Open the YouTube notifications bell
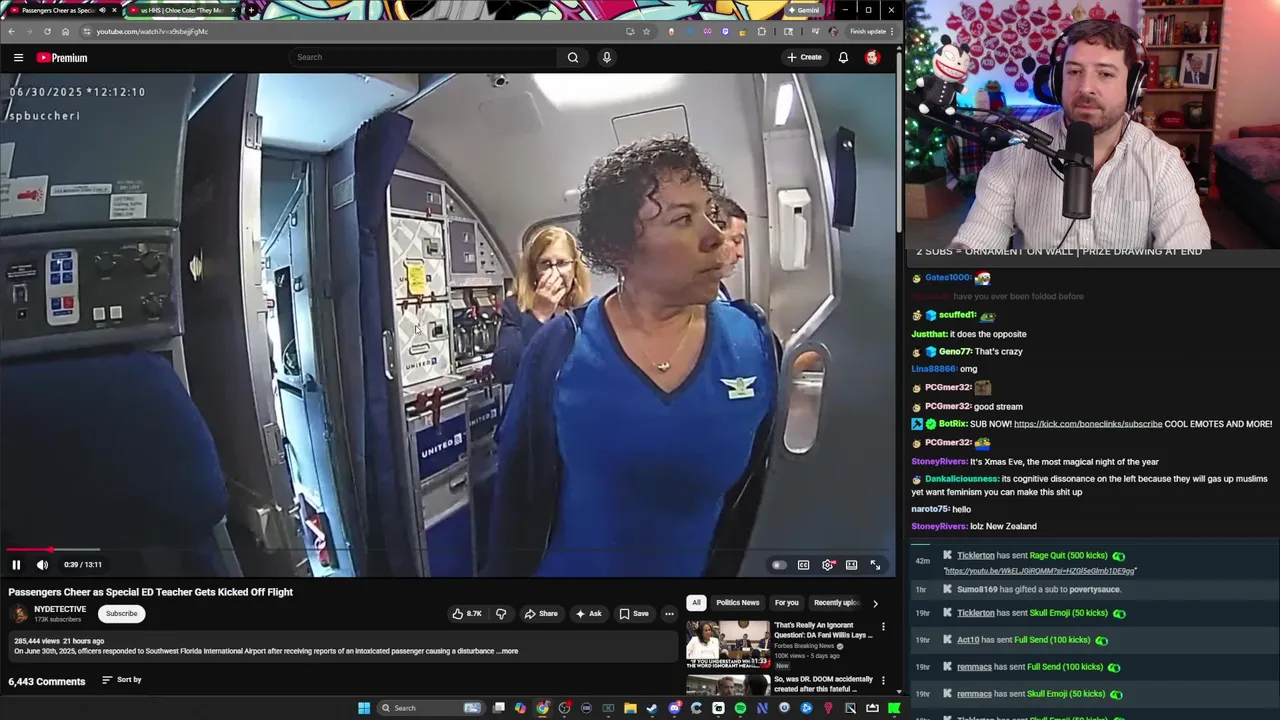1280x720 pixels. (x=843, y=57)
